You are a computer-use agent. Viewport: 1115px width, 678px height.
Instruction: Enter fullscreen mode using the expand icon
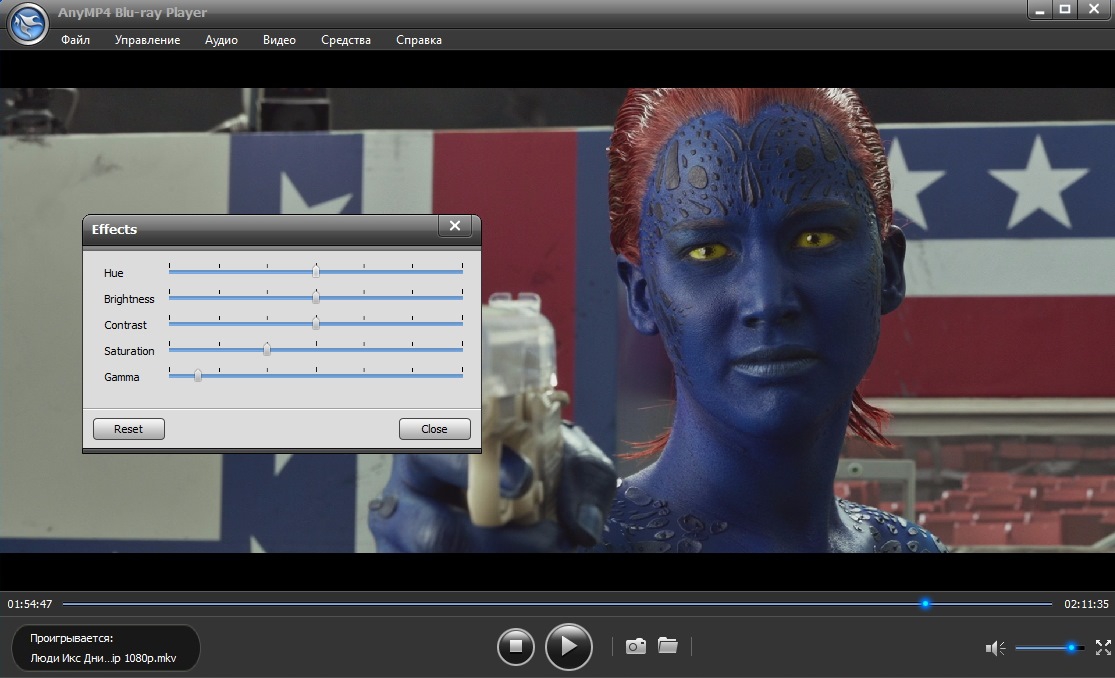tap(1103, 648)
